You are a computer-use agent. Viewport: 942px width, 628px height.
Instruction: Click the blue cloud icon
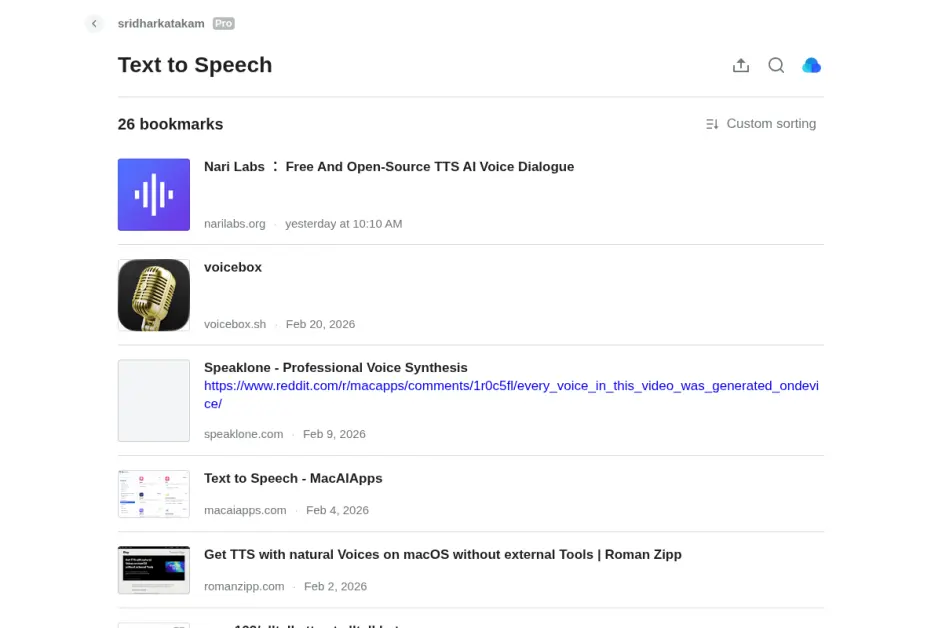coord(811,65)
